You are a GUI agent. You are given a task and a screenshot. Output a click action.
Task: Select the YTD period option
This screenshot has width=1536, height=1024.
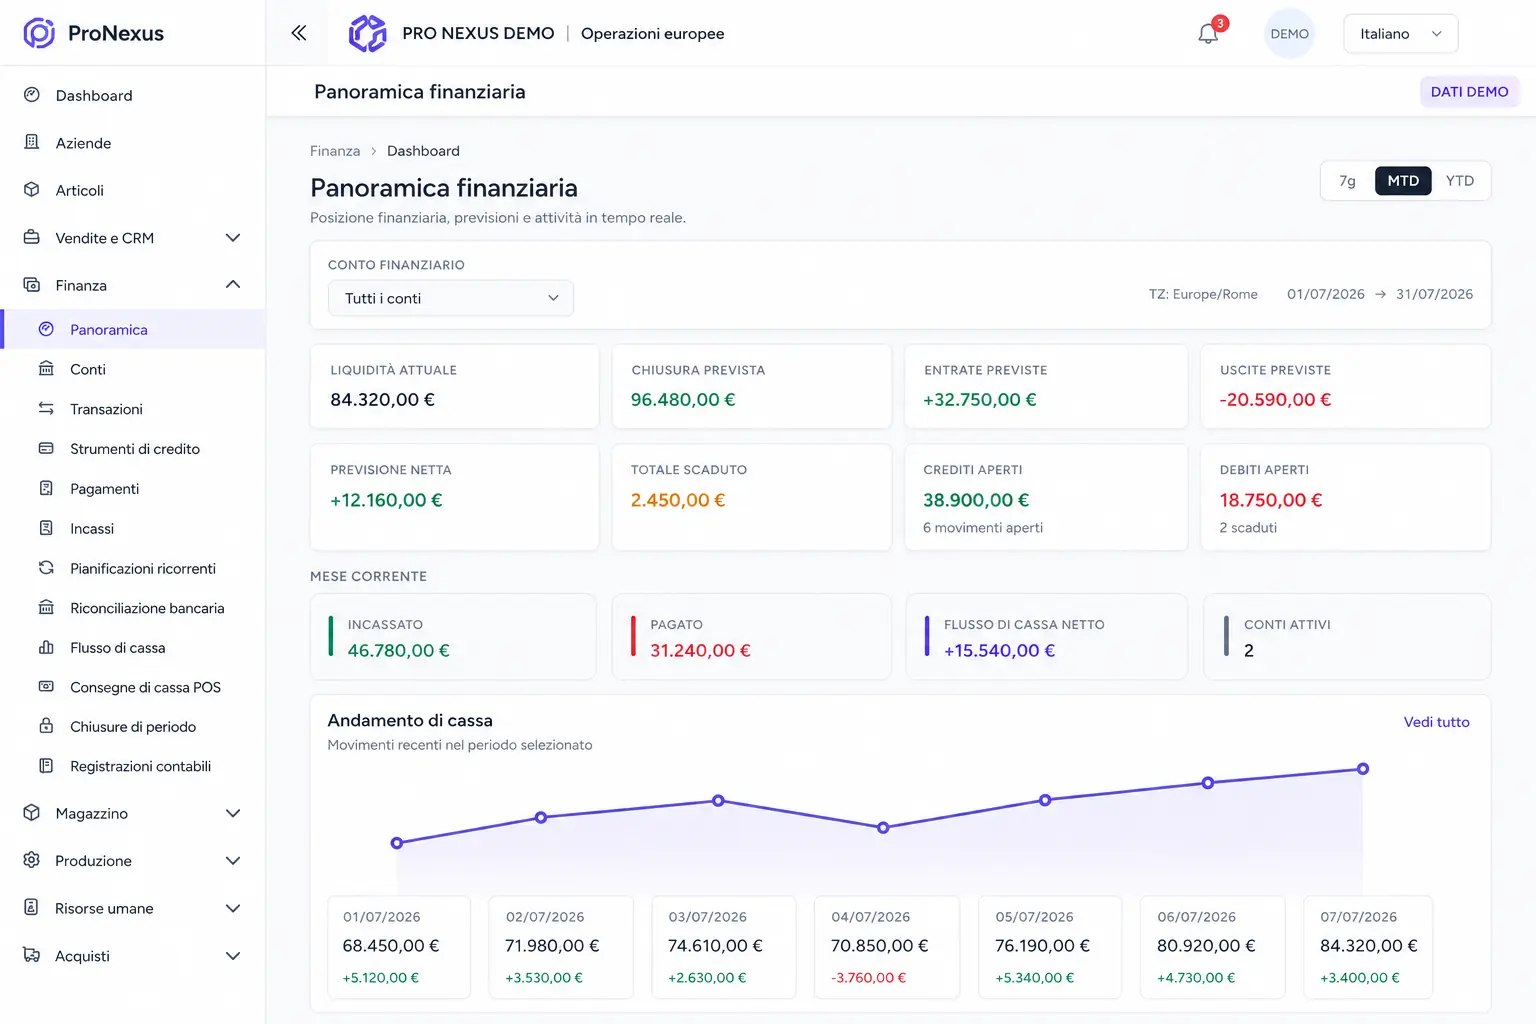[1460, 181]
